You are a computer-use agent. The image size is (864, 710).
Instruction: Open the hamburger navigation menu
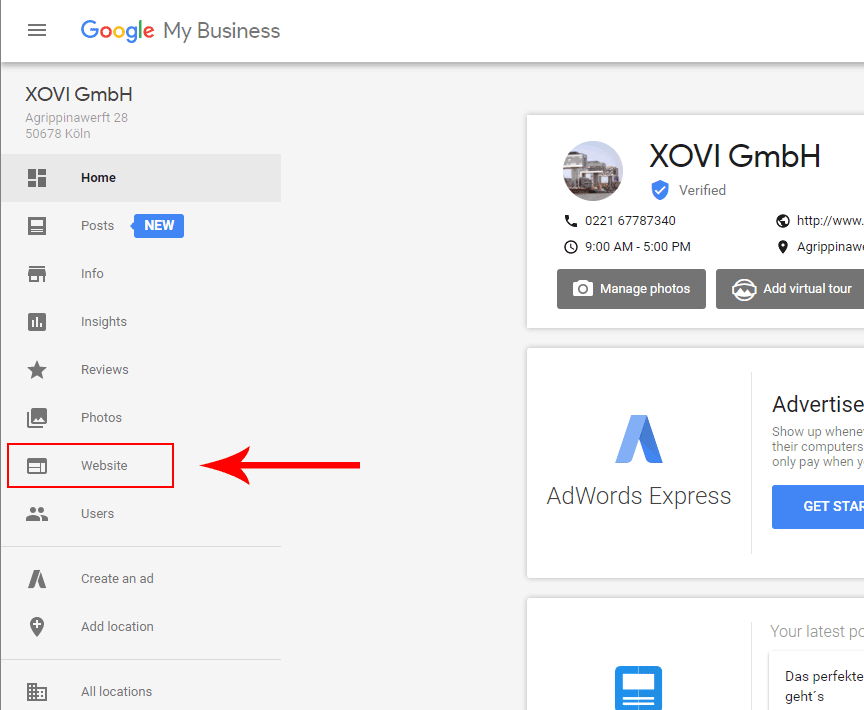tap(37, 30)
